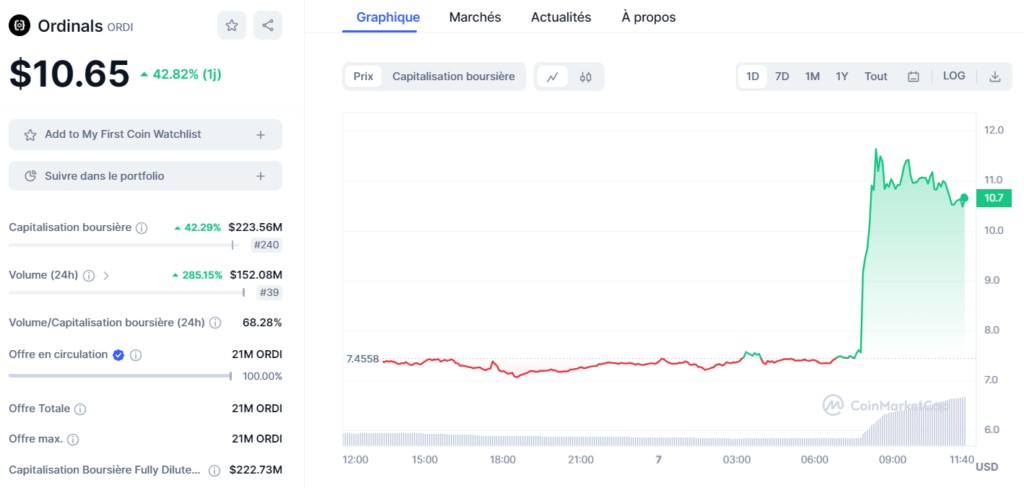1024x488 pixels.
Task: Click pie icon in portfolio button
Action: tap(29, 176)
